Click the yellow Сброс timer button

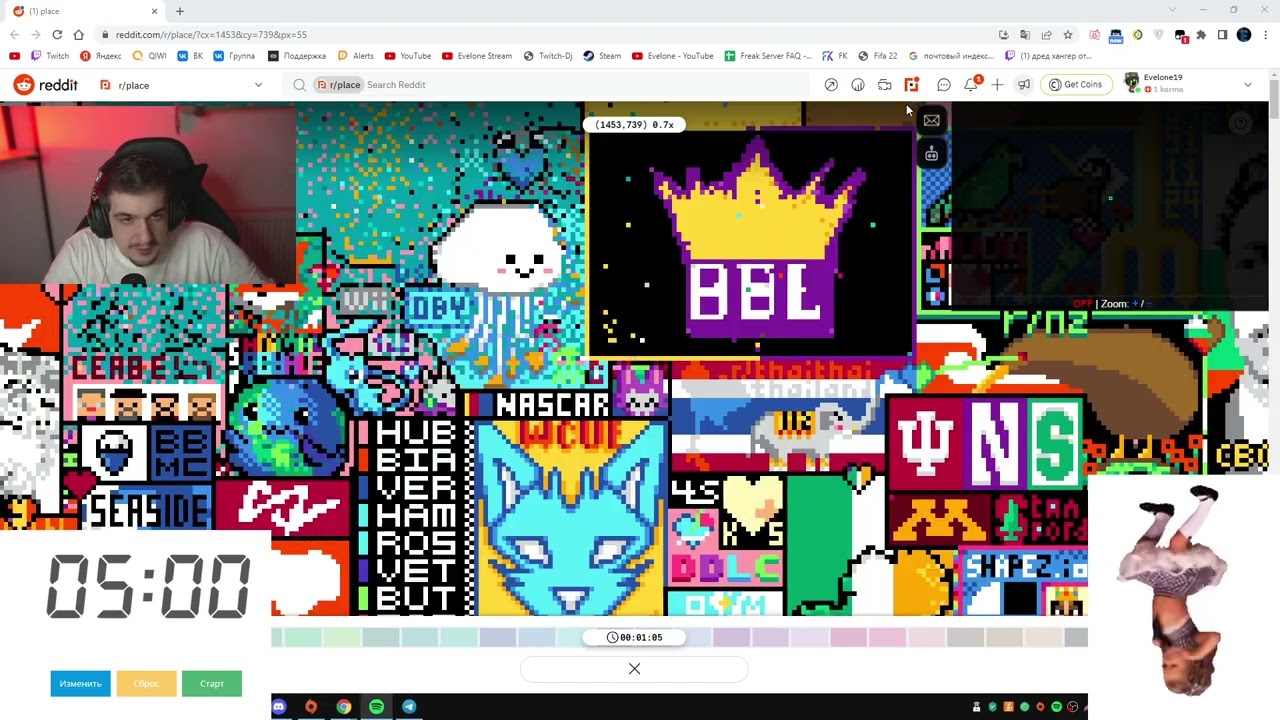click(x=146, y=684)
